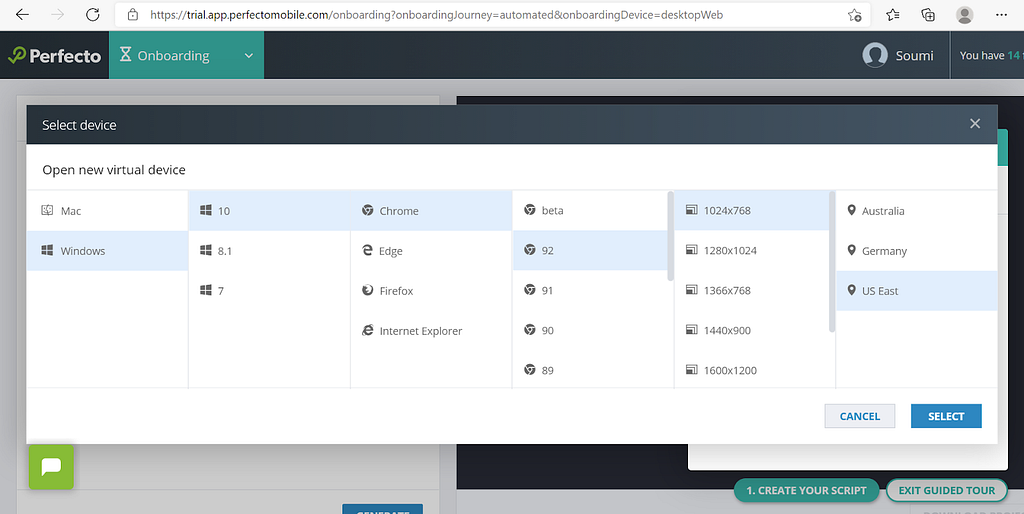The image size is (1024, 514).
Task: Click Create Your Script tour step
Action: coord(807,490)
